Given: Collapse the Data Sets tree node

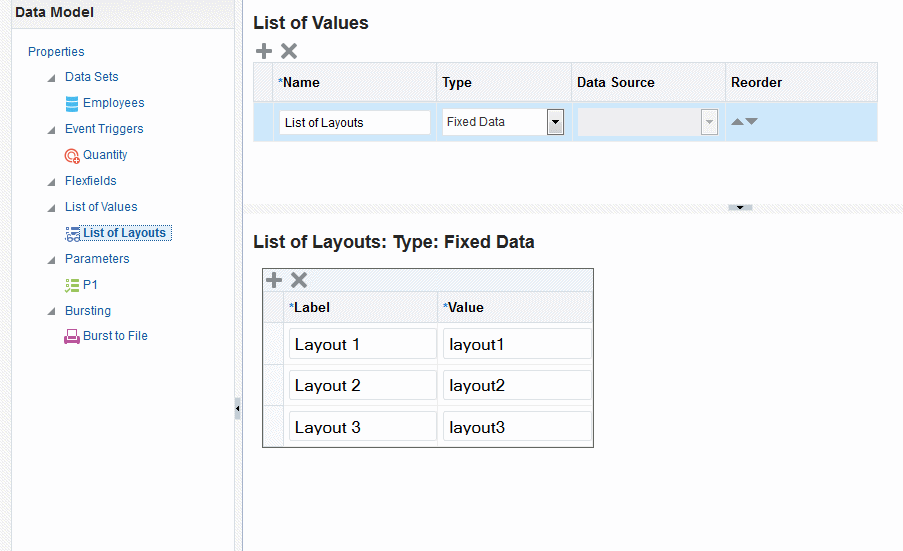Looking at the screenshot, I should [52, 78].
